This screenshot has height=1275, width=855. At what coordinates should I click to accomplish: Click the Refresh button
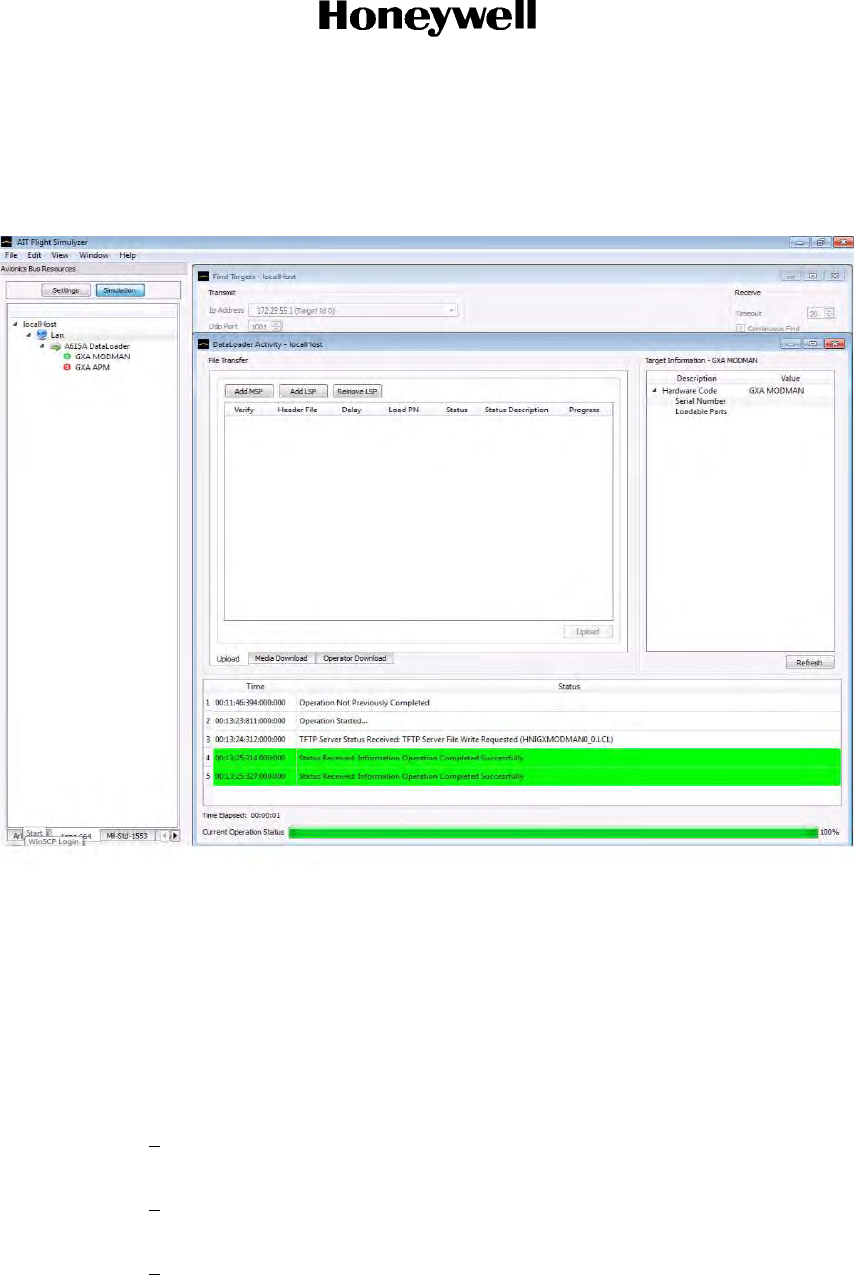point(810,662)
